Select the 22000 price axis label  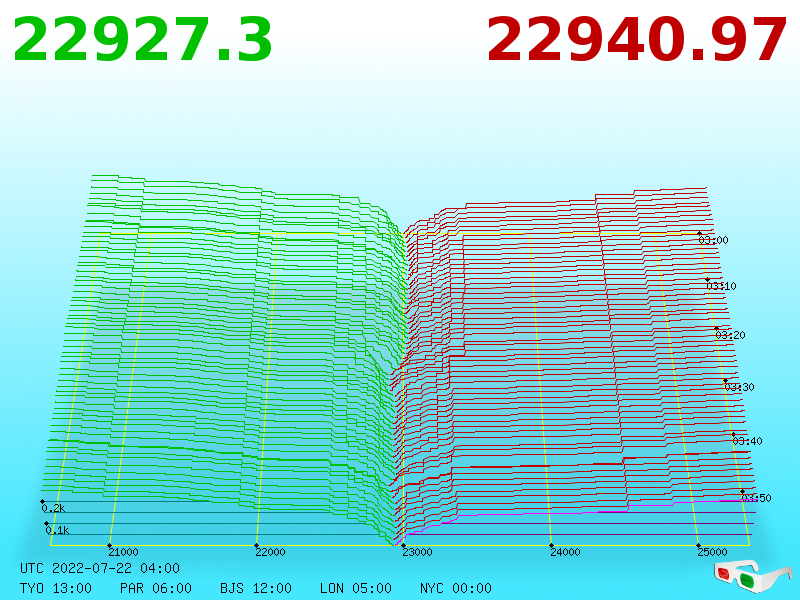(x=270, y=552)
